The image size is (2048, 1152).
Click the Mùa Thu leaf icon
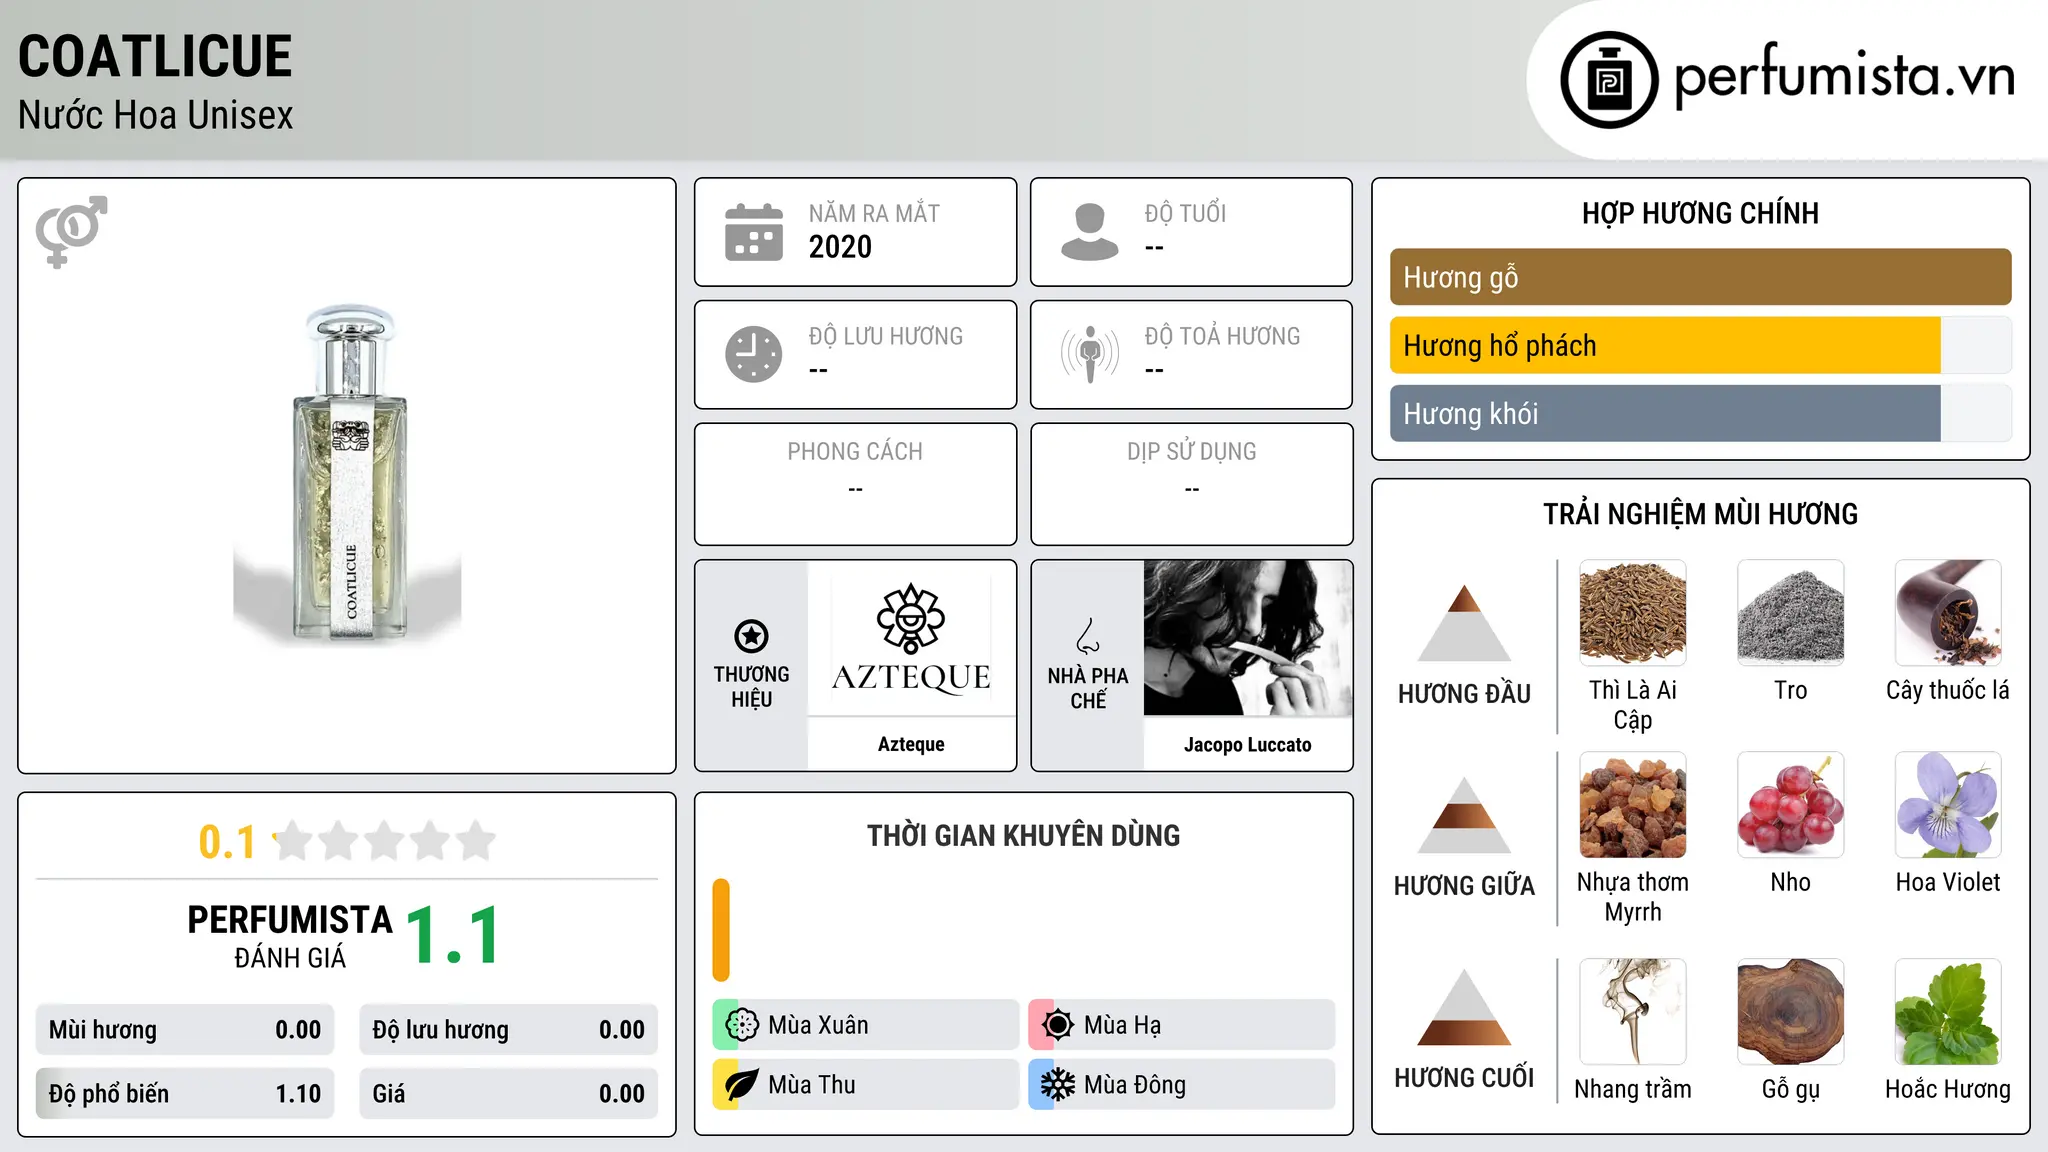coord(742,1085)
